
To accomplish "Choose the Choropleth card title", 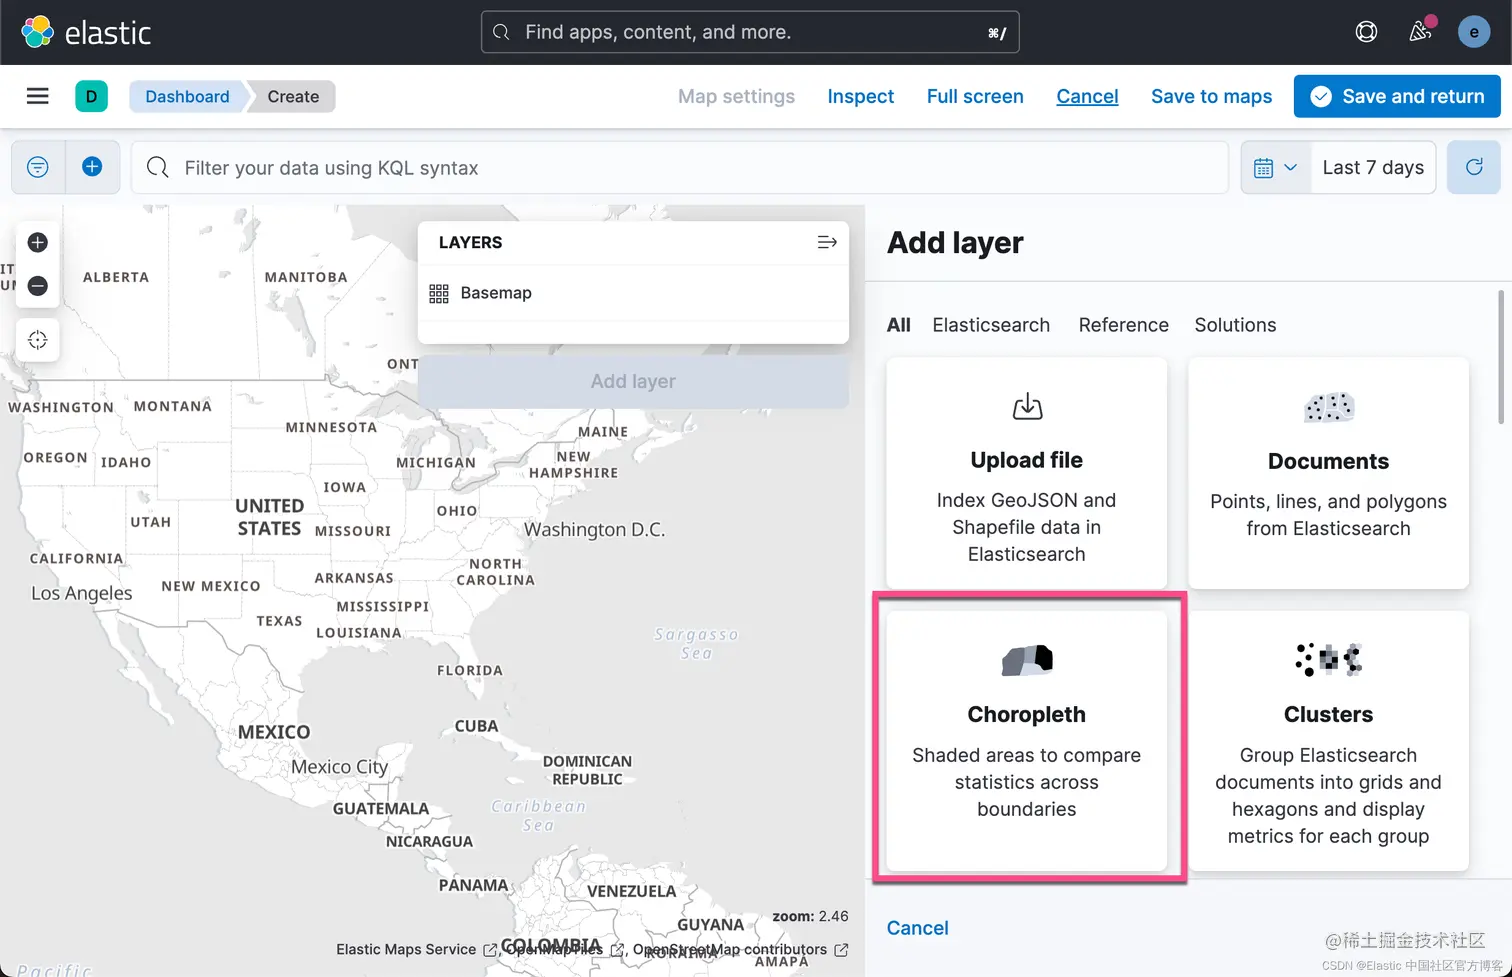I will [1027, 714].
